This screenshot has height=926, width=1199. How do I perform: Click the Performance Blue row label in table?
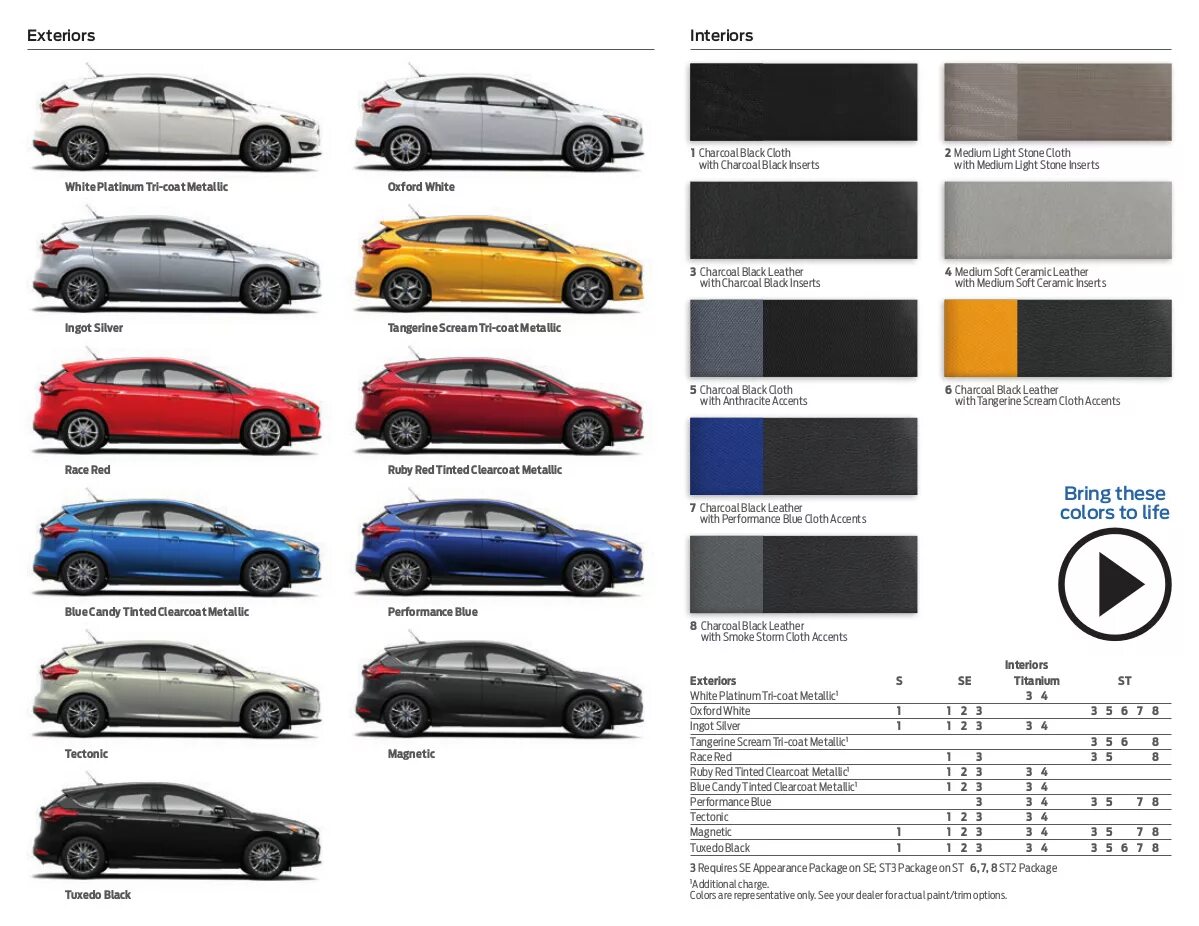730,802
